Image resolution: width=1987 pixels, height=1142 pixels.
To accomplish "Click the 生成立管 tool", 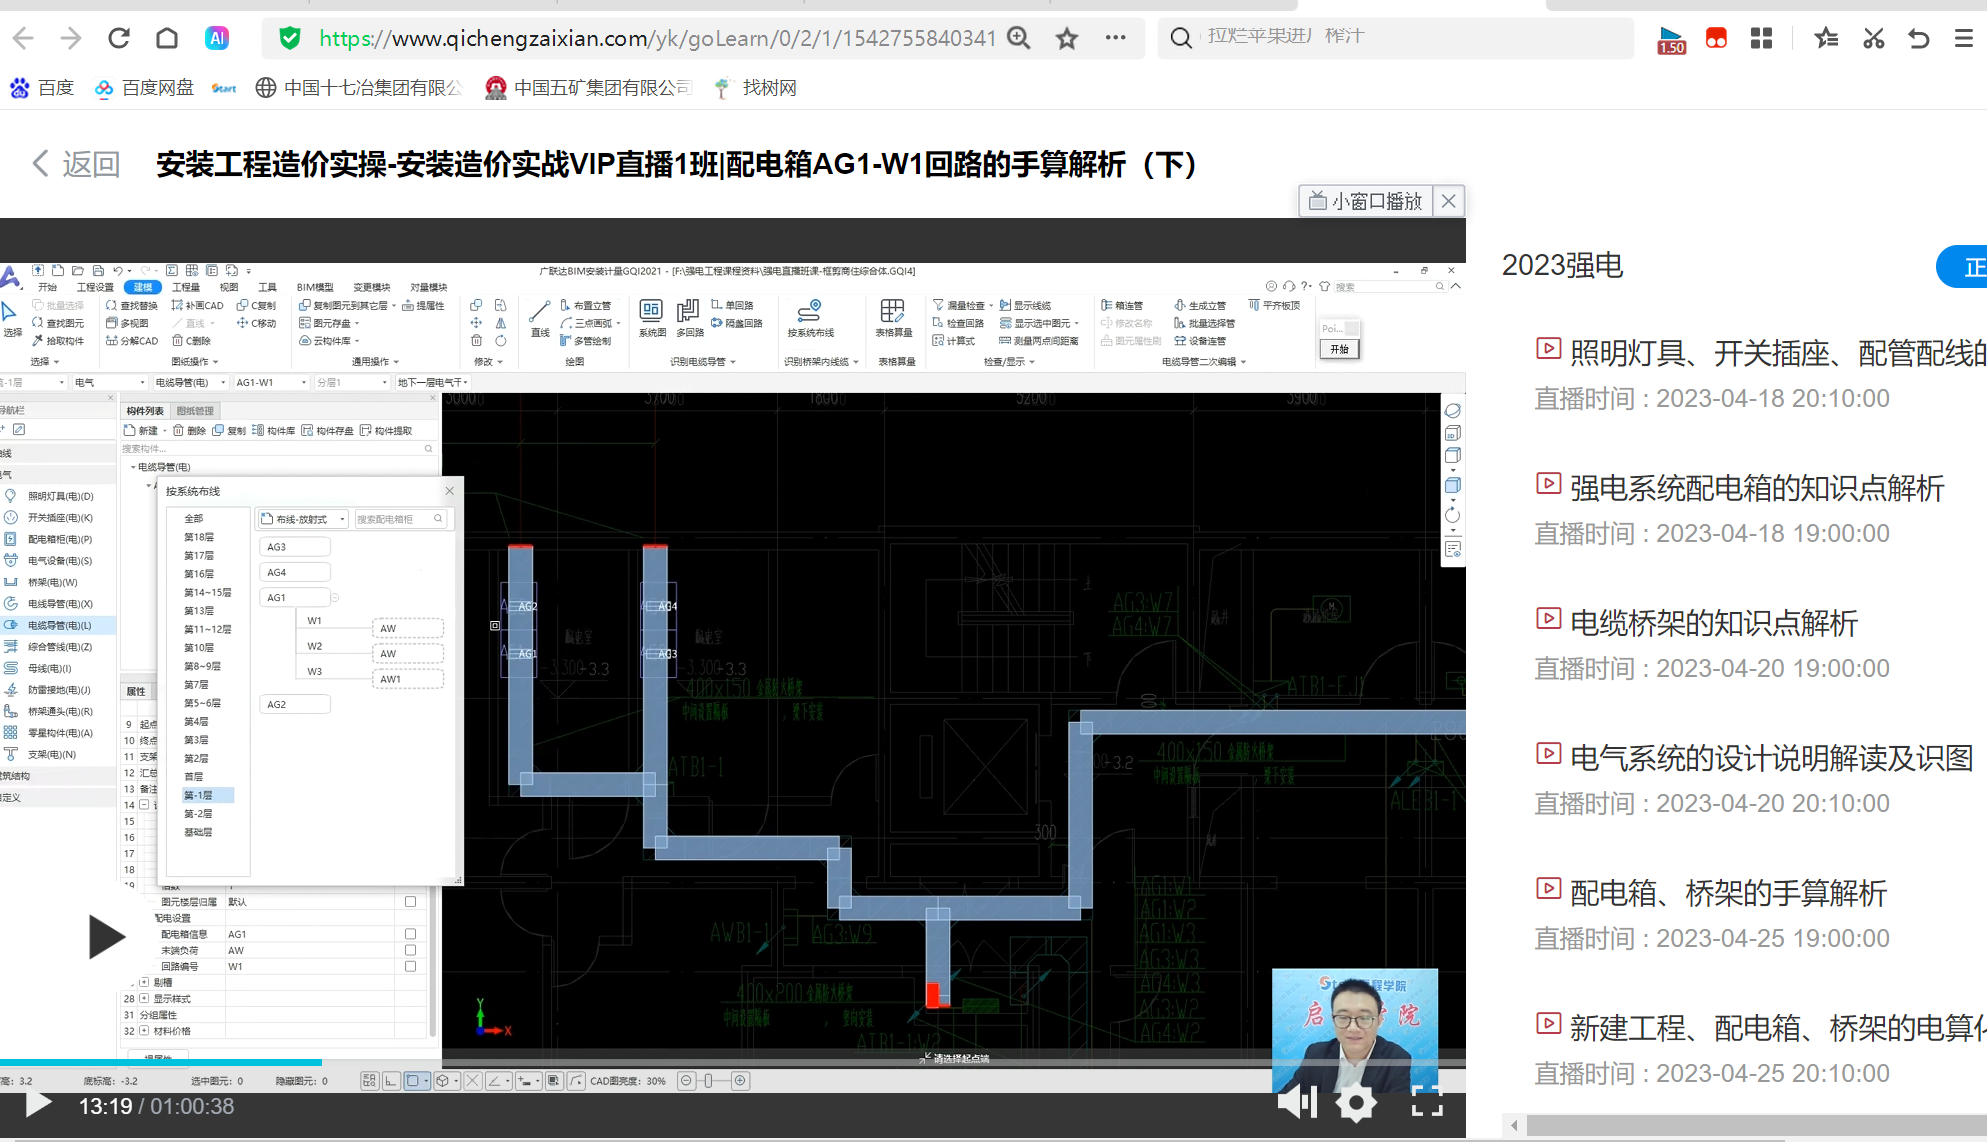I will click(x=1200, y=305).
